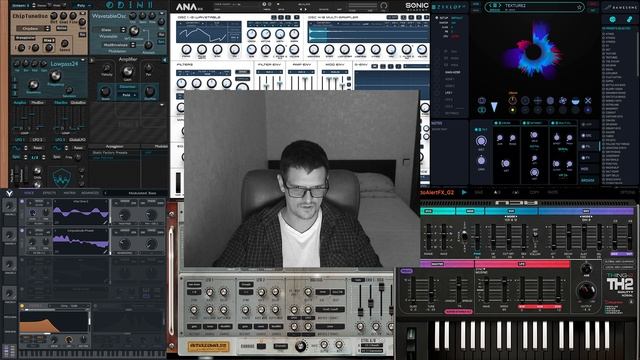Image resolution: width=640 pixels, height=360 pixels.
Task: Click the white triangle icon in Zyklop
Action: (x=494, y=107)
